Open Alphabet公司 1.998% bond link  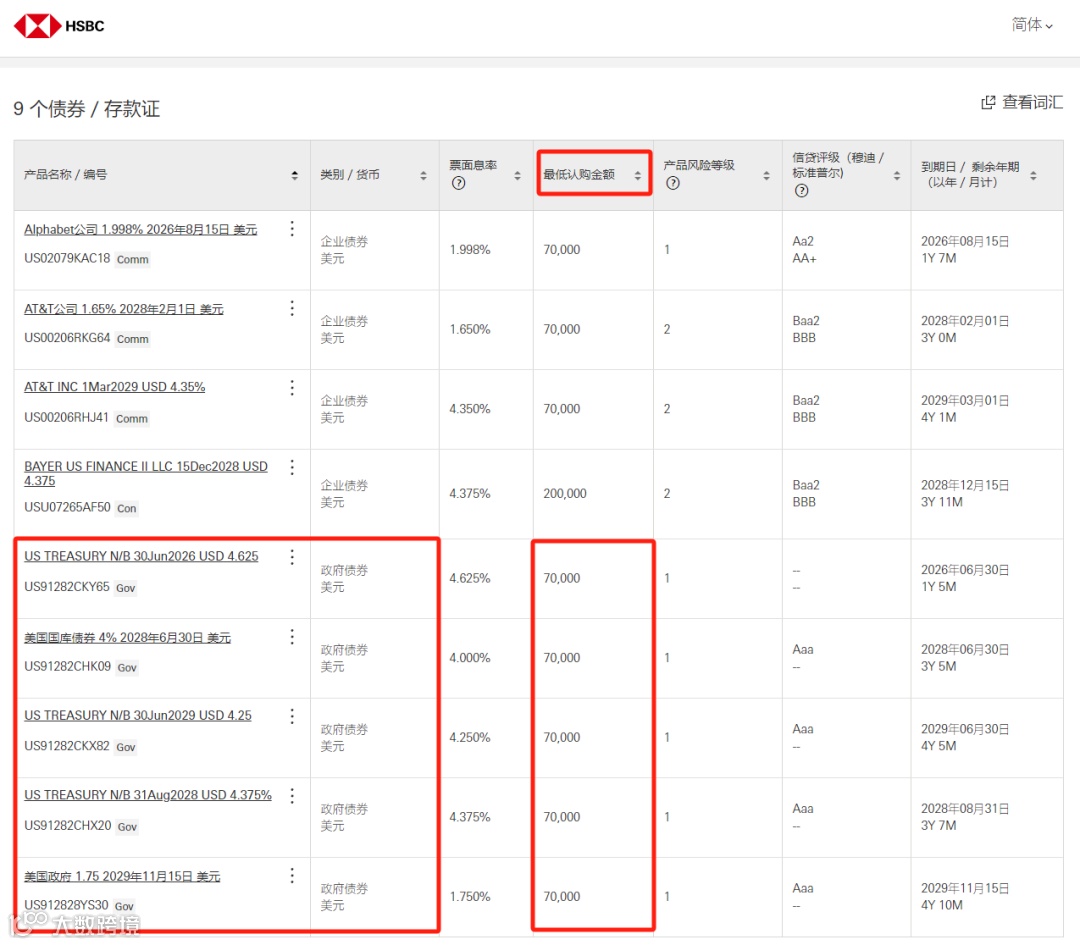pos(141,229)
